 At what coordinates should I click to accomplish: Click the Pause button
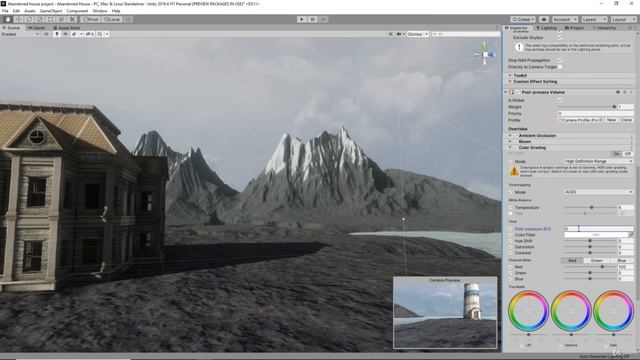(313, 19)
